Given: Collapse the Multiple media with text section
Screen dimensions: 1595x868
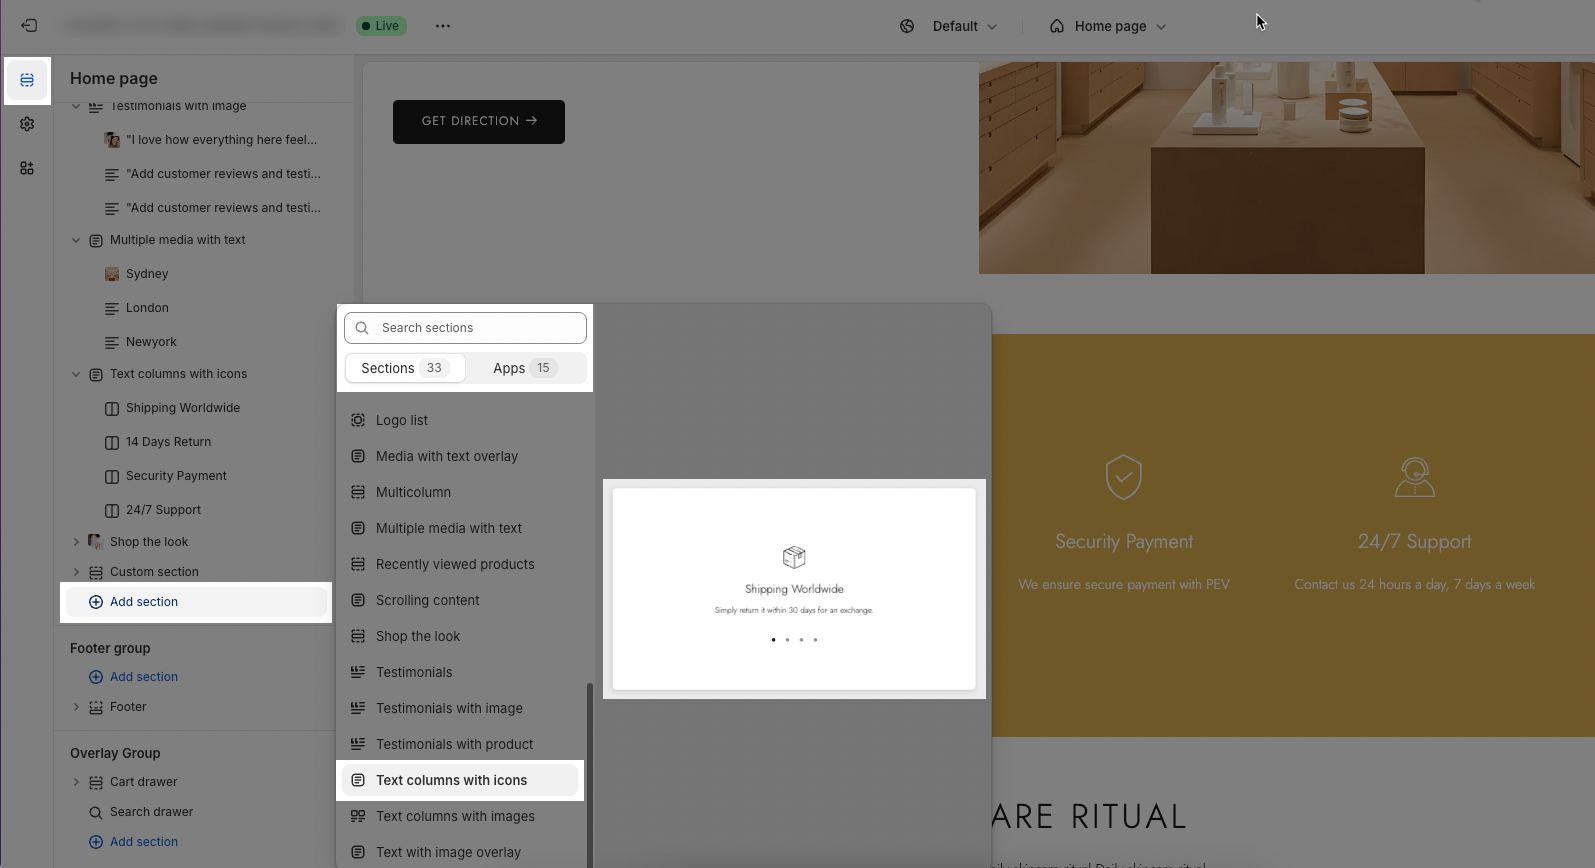Looking at the screenshot, I should coord(76,240).
